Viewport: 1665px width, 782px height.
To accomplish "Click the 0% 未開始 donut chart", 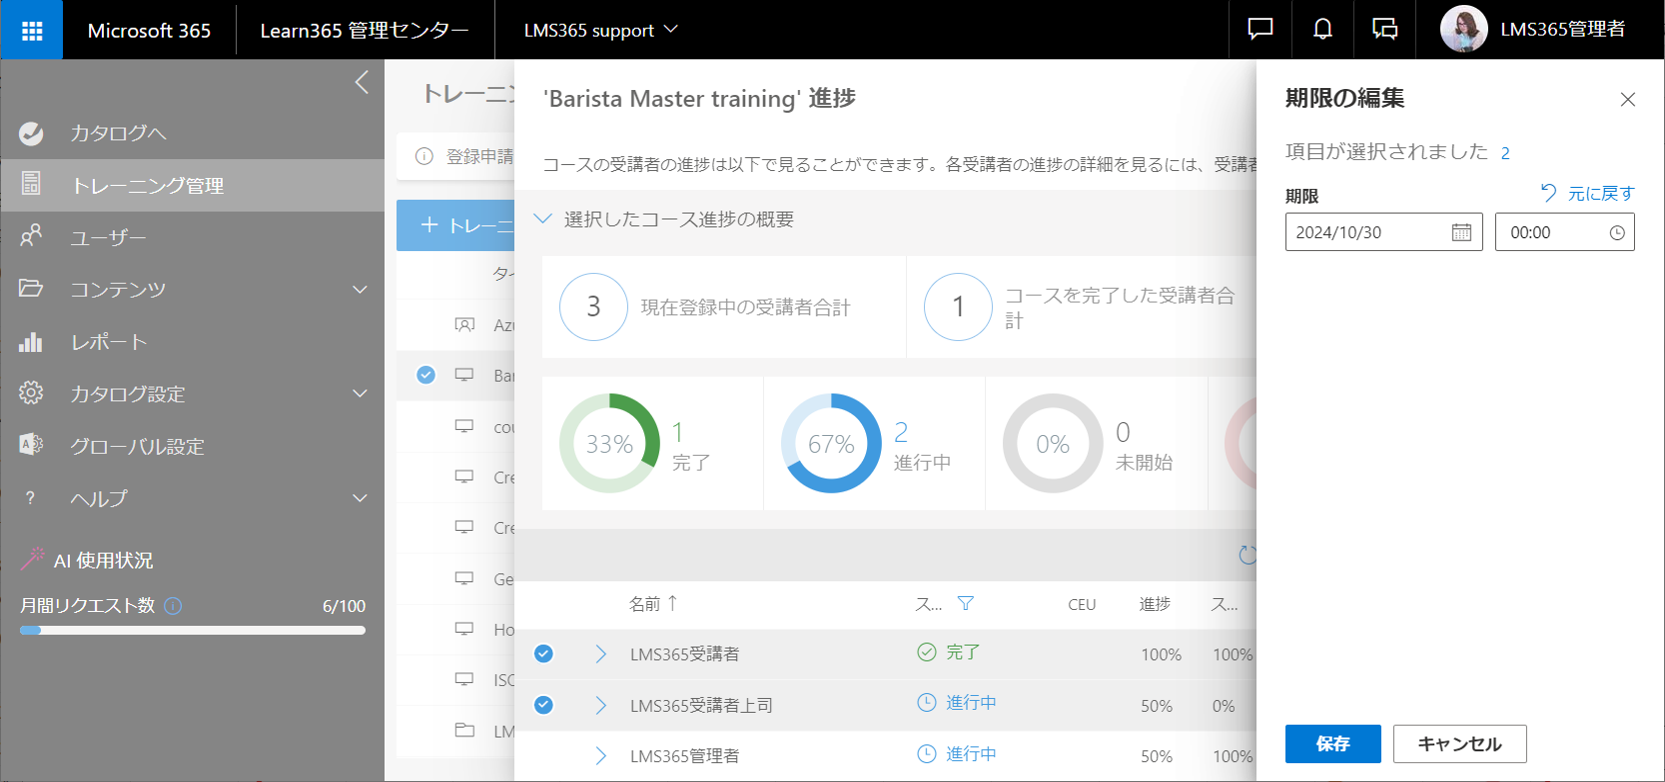I will pos(1053,443).
